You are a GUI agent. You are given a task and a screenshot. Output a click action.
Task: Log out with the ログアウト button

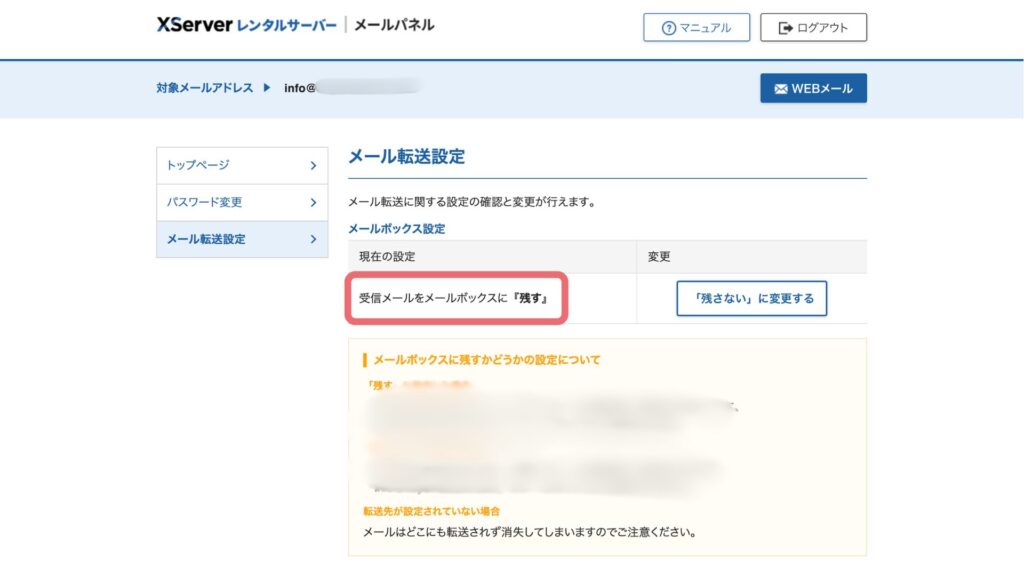coord(813,28)
